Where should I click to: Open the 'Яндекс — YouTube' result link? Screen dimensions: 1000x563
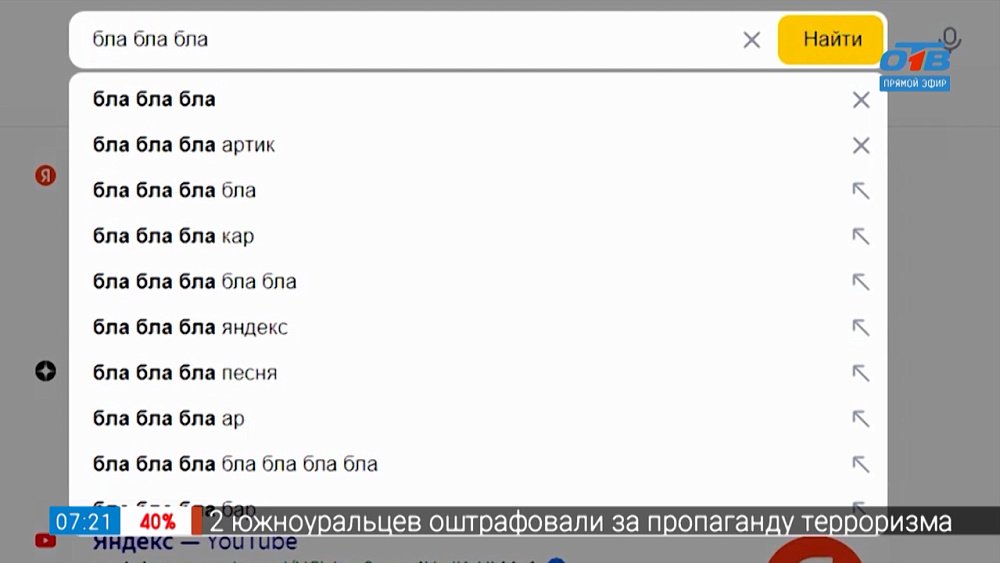pos(195,543)
